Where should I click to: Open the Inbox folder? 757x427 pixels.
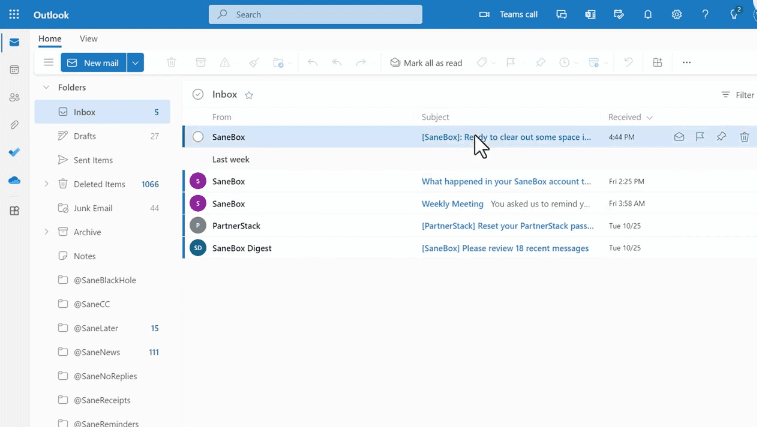click(x=102, y=112)
